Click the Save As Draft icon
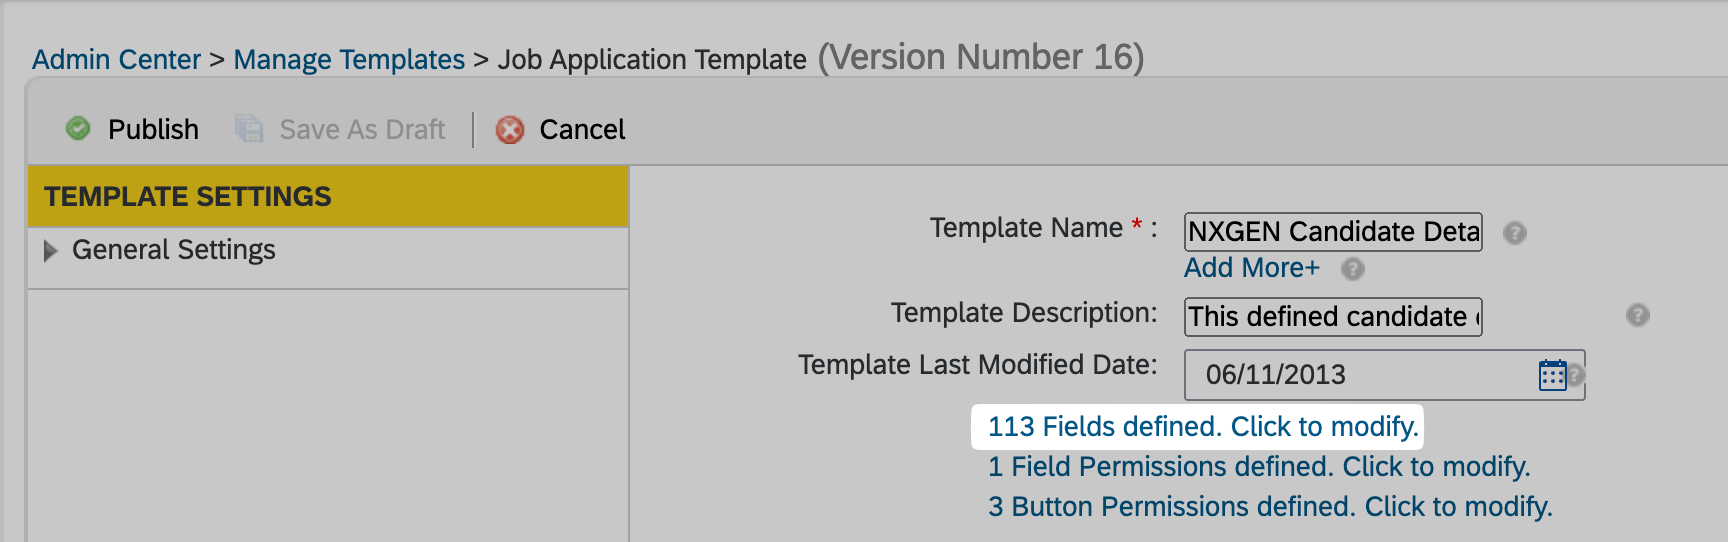 249,129
